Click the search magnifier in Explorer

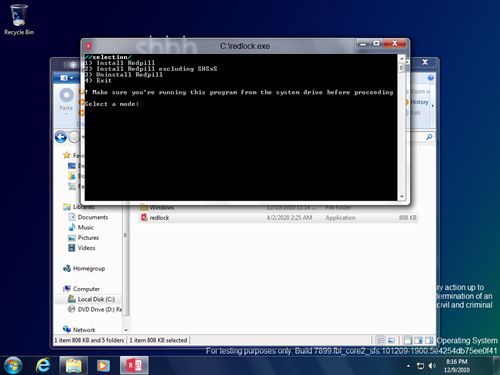coord(429,137)
